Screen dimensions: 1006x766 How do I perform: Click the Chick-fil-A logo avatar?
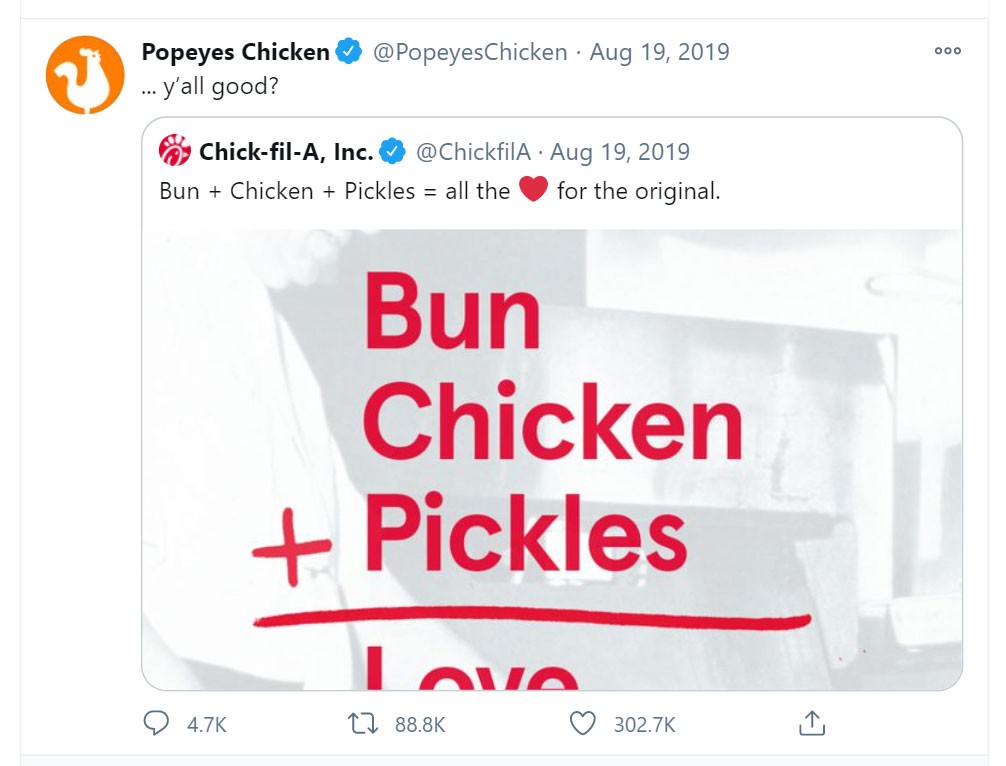tap(175, 153)
